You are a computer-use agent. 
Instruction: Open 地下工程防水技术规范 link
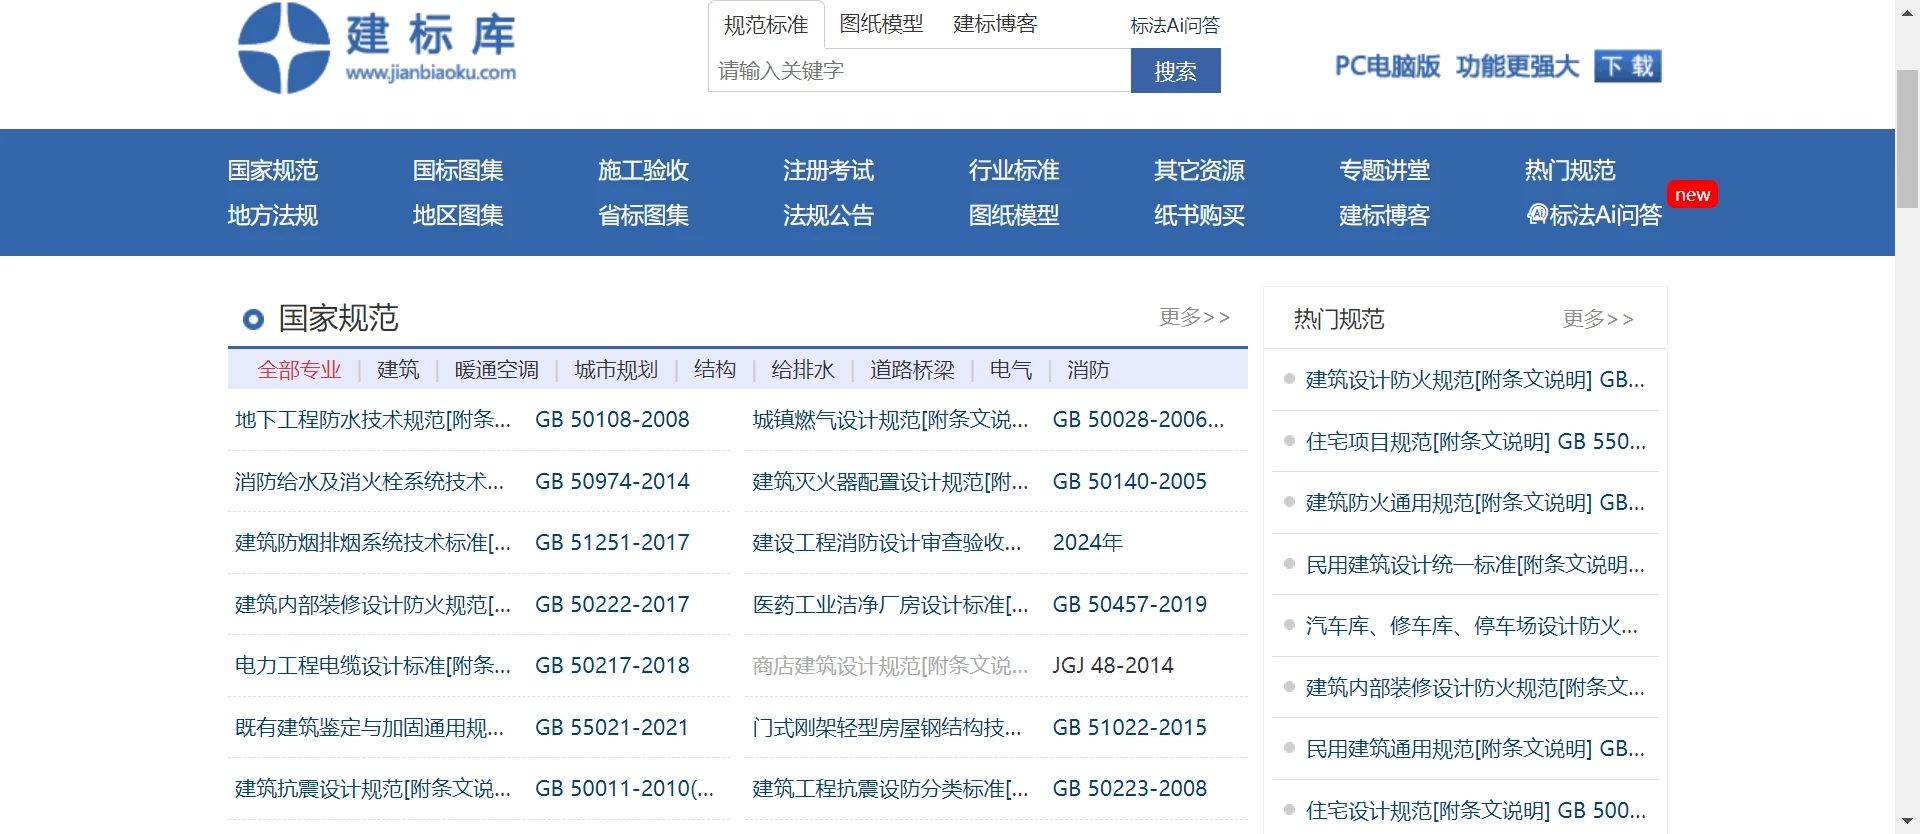pos(372,420)
